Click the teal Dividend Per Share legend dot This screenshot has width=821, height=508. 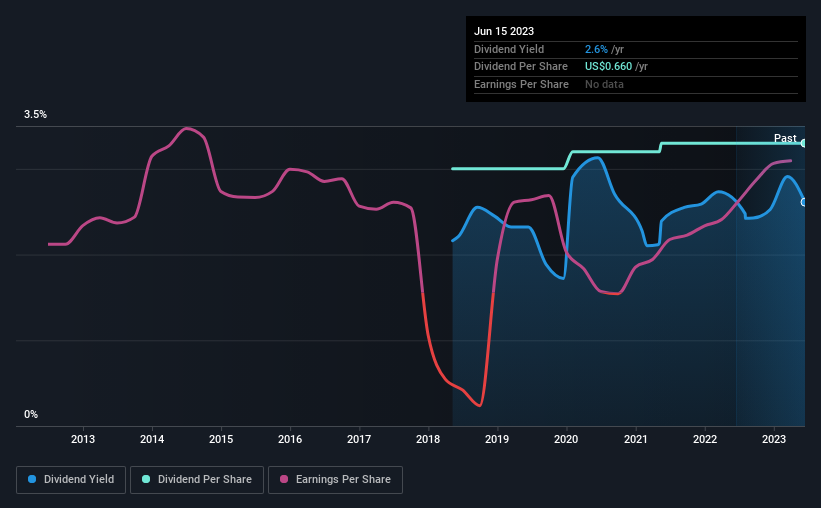click(x=146, y=479)
